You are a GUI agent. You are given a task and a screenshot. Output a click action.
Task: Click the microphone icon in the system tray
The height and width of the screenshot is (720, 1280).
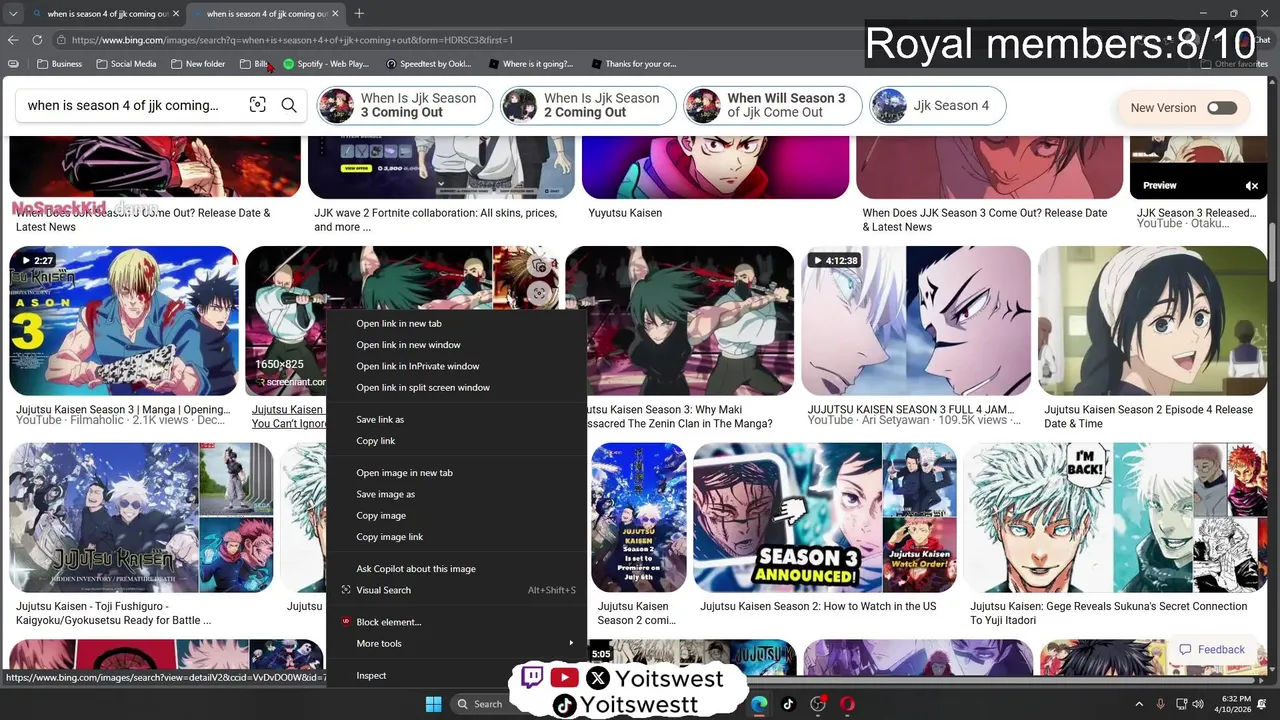1160,704
